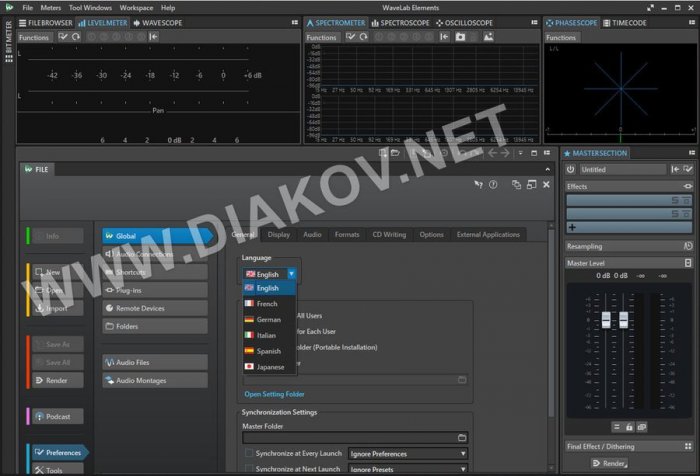
Task: Select Spanish in the language list
Action: (x=269, y=351)
